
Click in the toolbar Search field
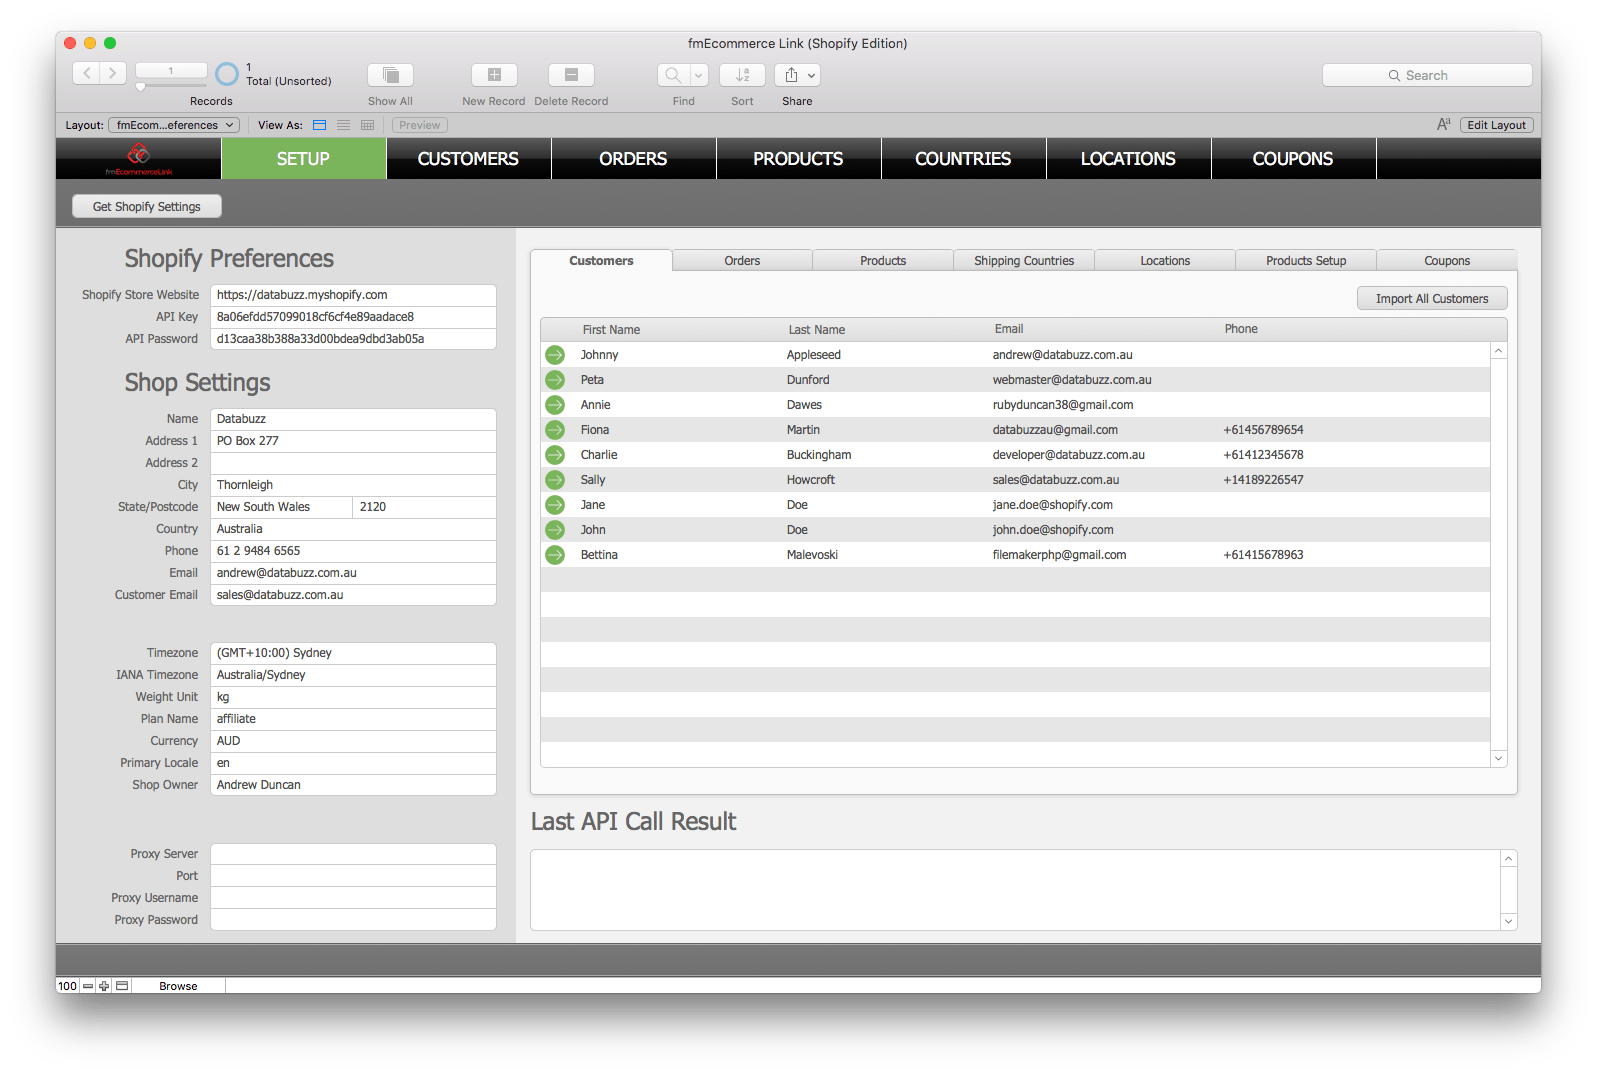click(1427, 75)
